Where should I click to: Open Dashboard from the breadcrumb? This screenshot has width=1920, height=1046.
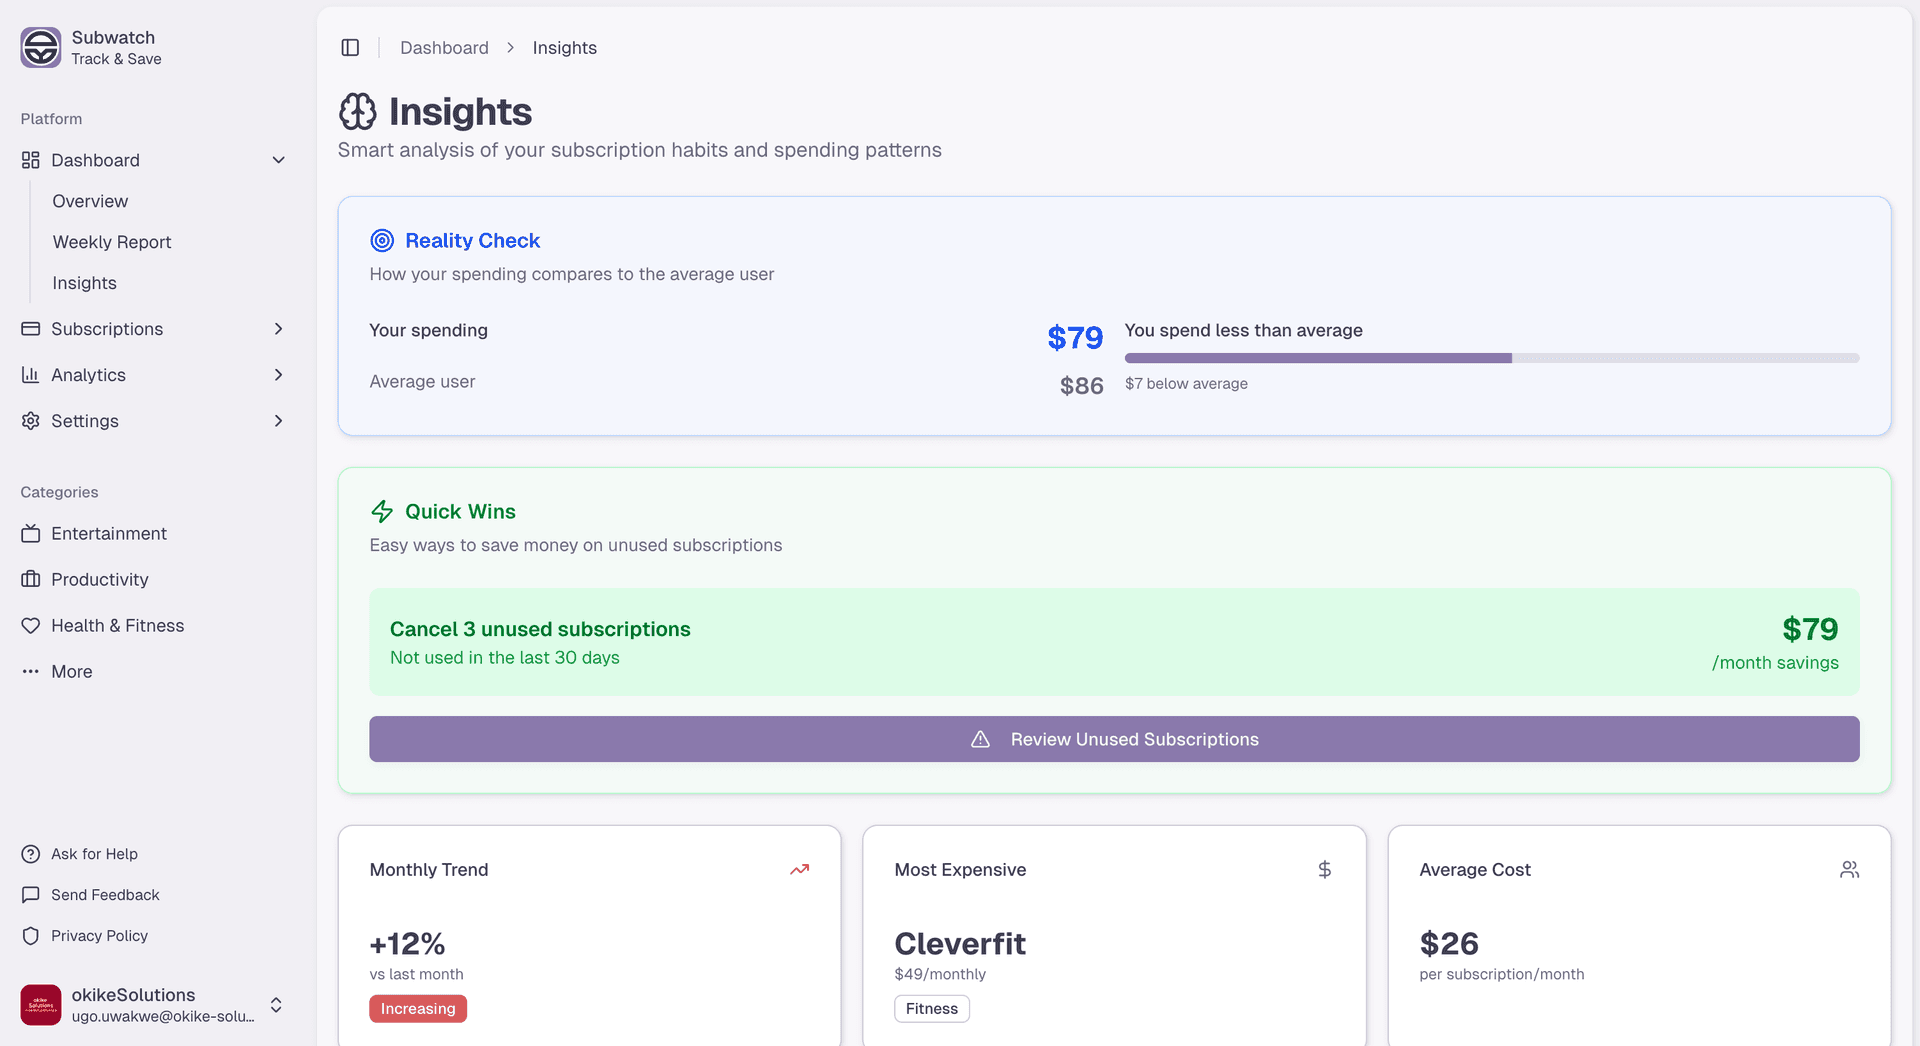point(444,47)
